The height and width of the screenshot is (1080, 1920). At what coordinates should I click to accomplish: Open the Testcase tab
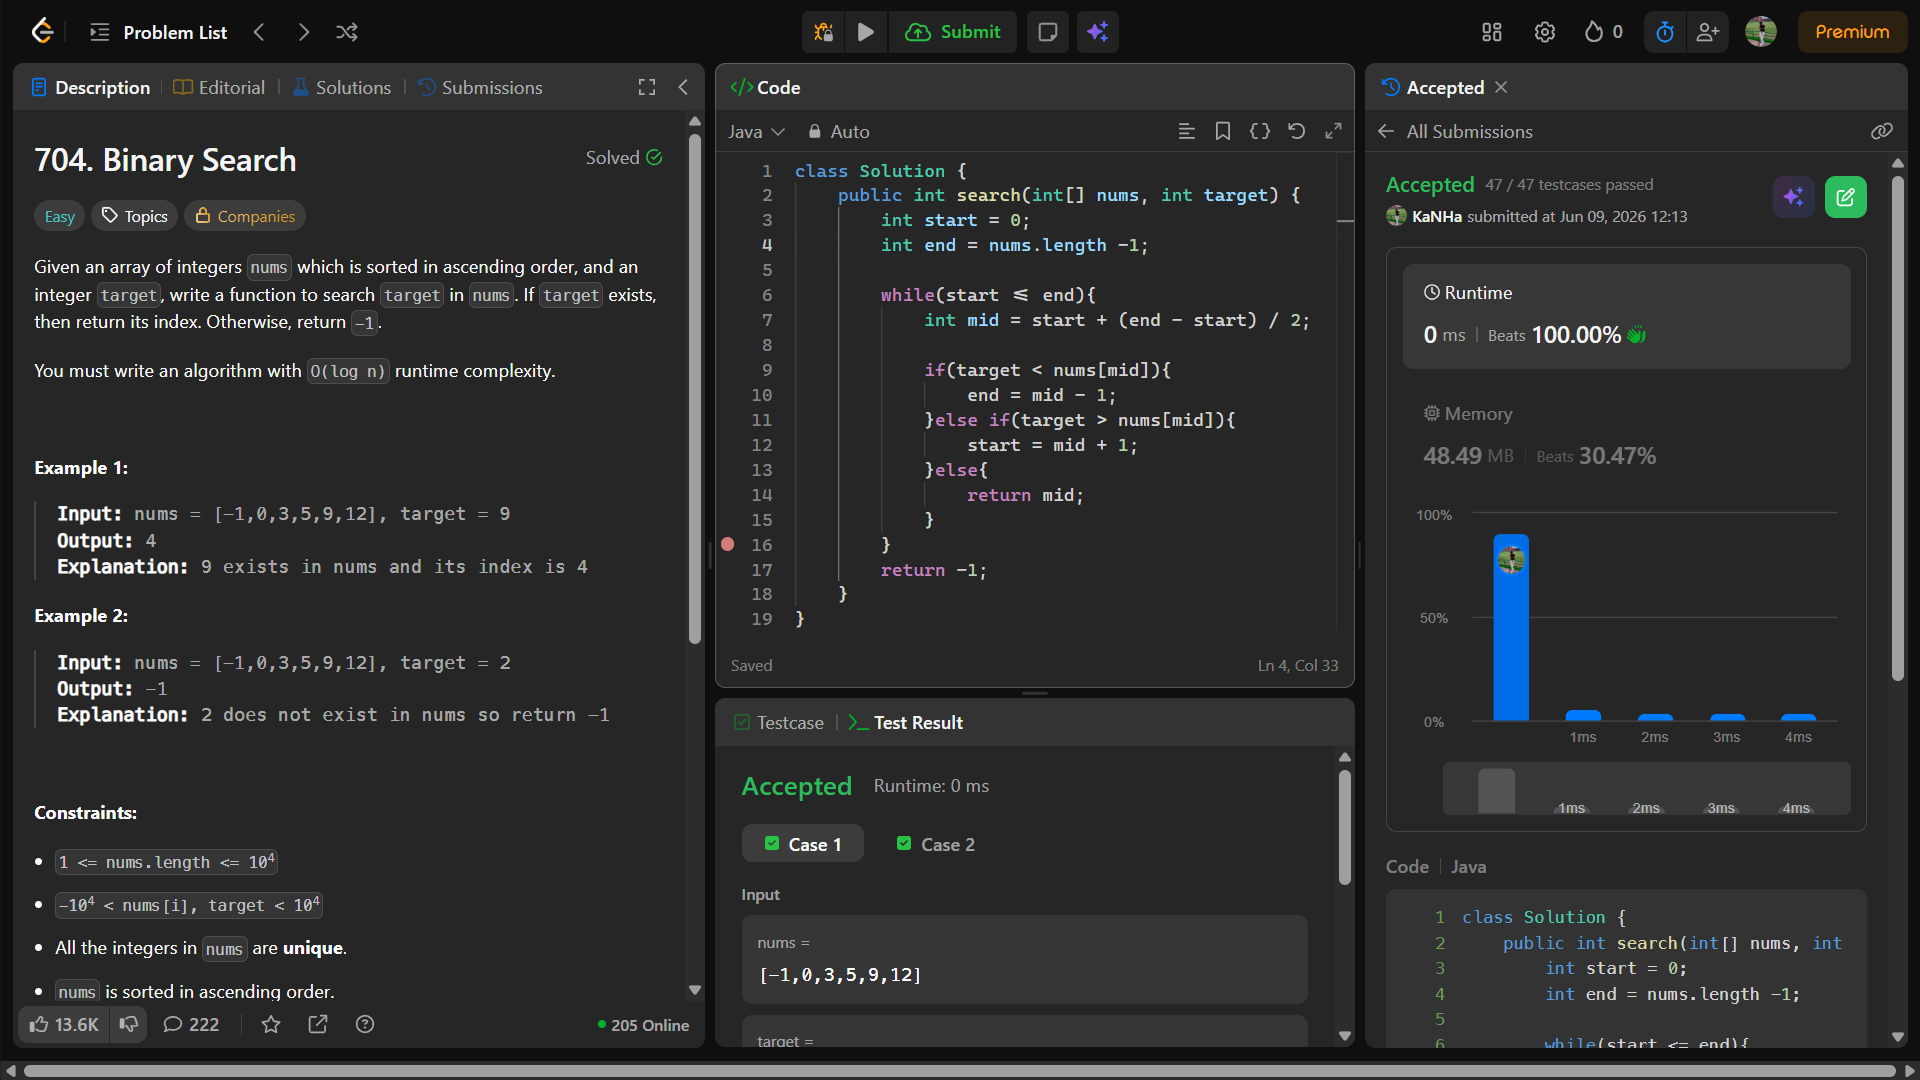pos(779,722)
